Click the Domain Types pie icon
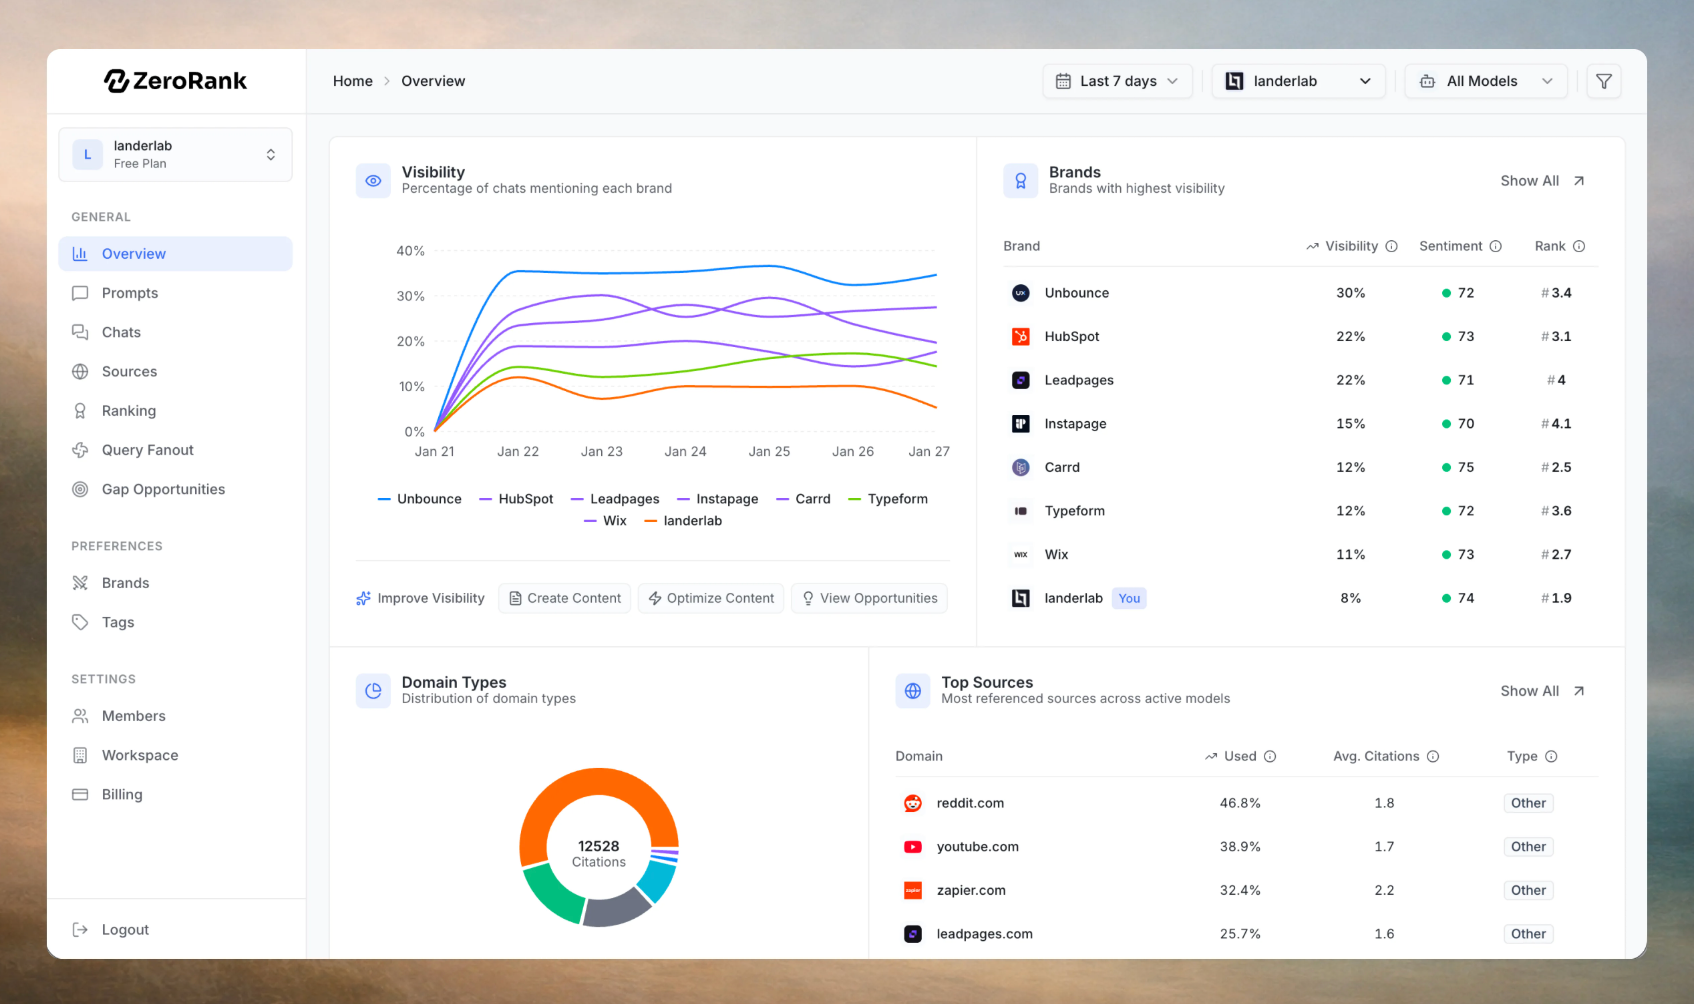This screenshot has height=1004, width=1694. tap(373, 691)
